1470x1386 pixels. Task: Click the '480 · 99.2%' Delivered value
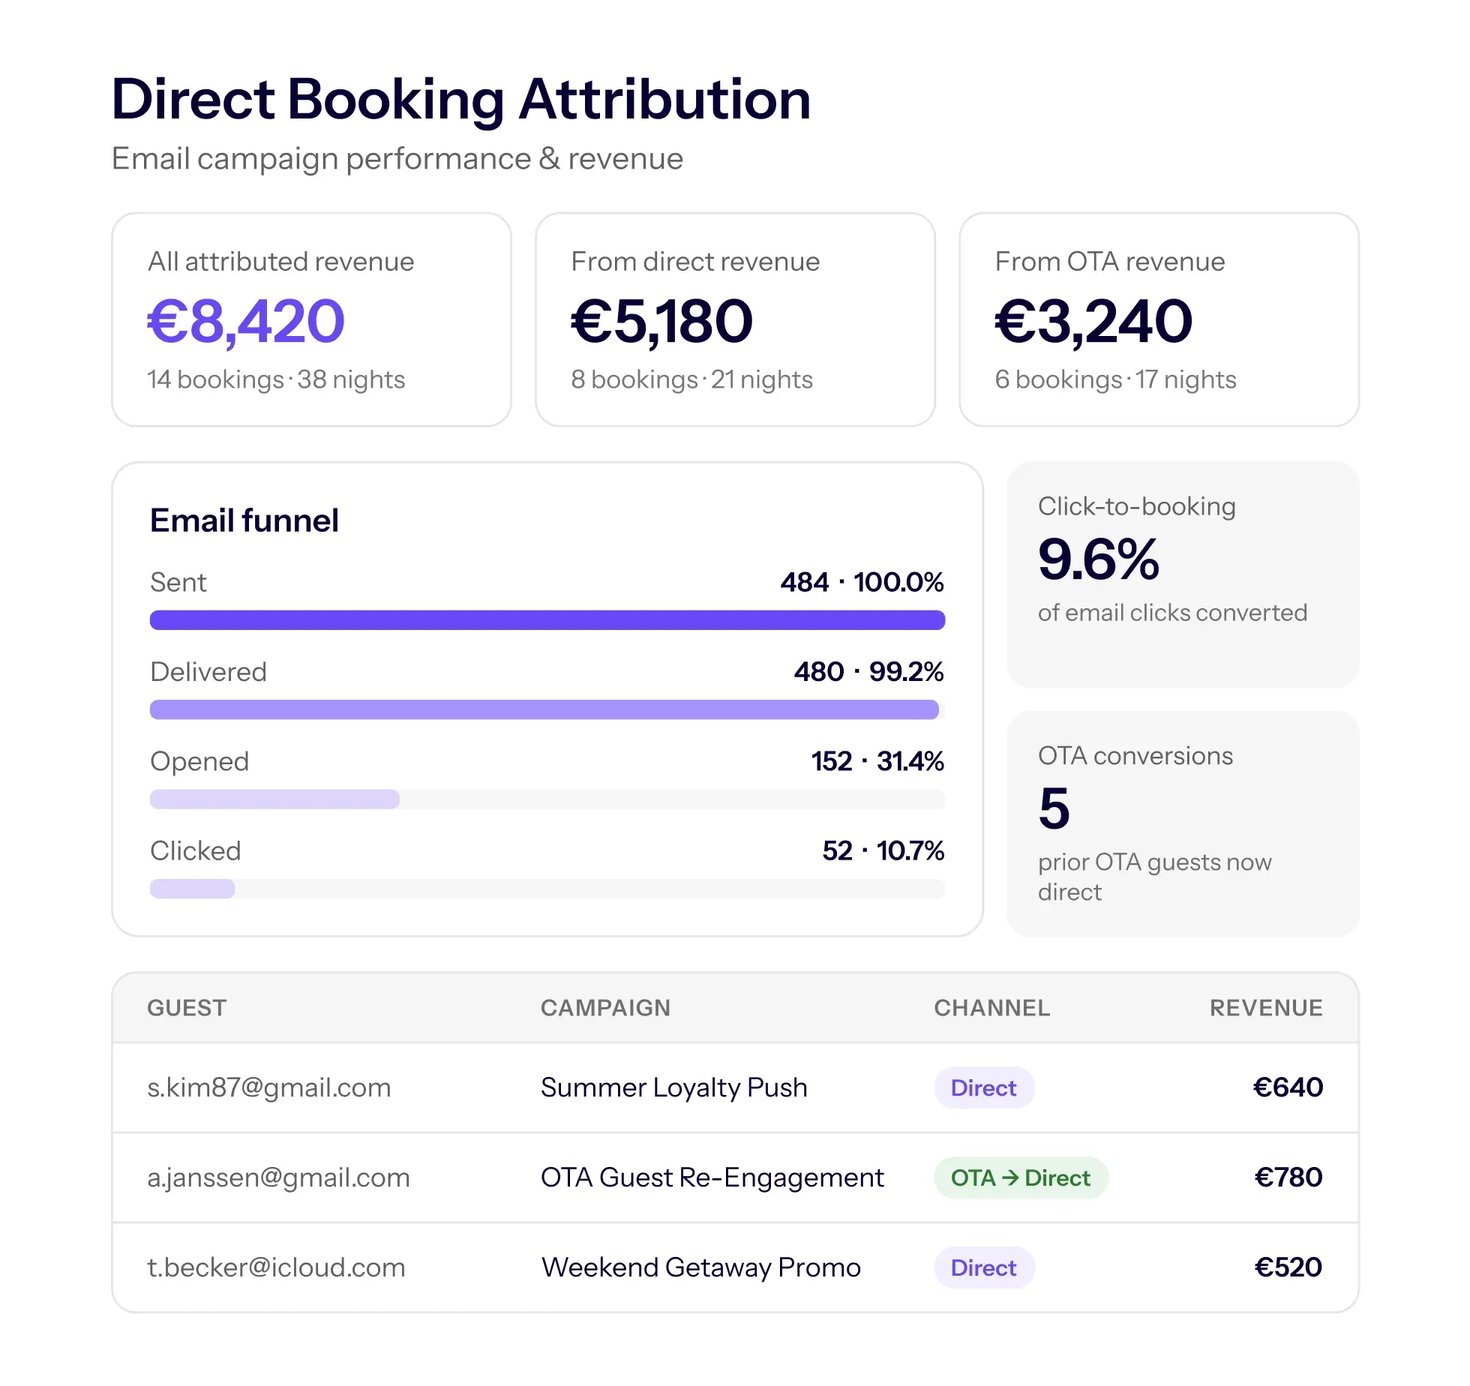[869, 672]
